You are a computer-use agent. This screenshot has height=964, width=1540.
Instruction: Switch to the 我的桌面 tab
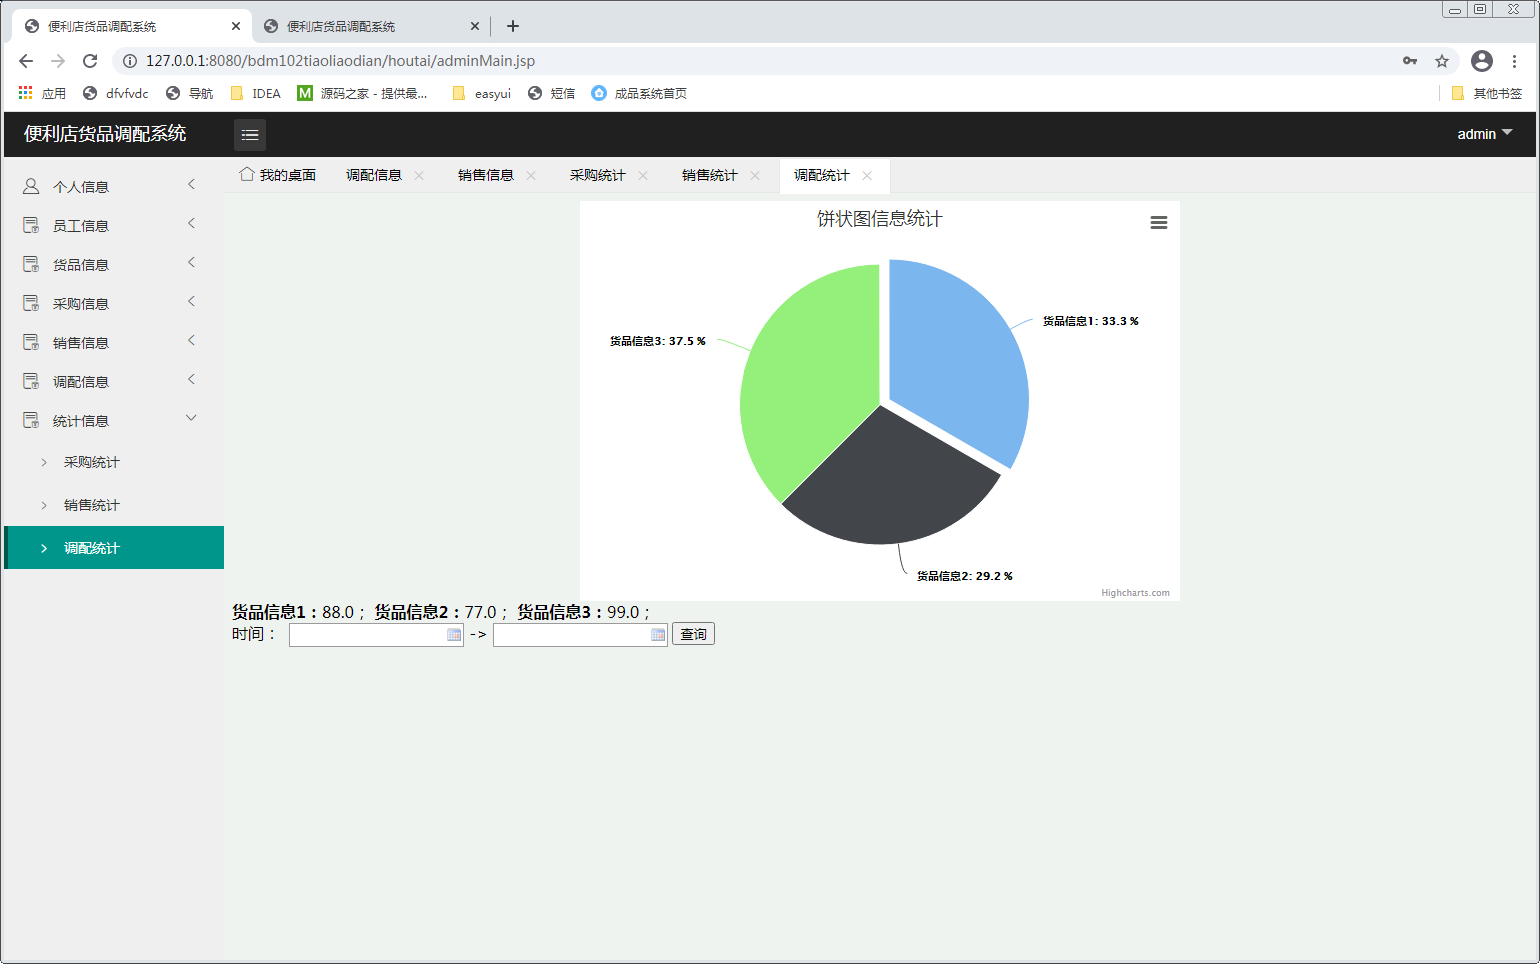tap(278, 175)
